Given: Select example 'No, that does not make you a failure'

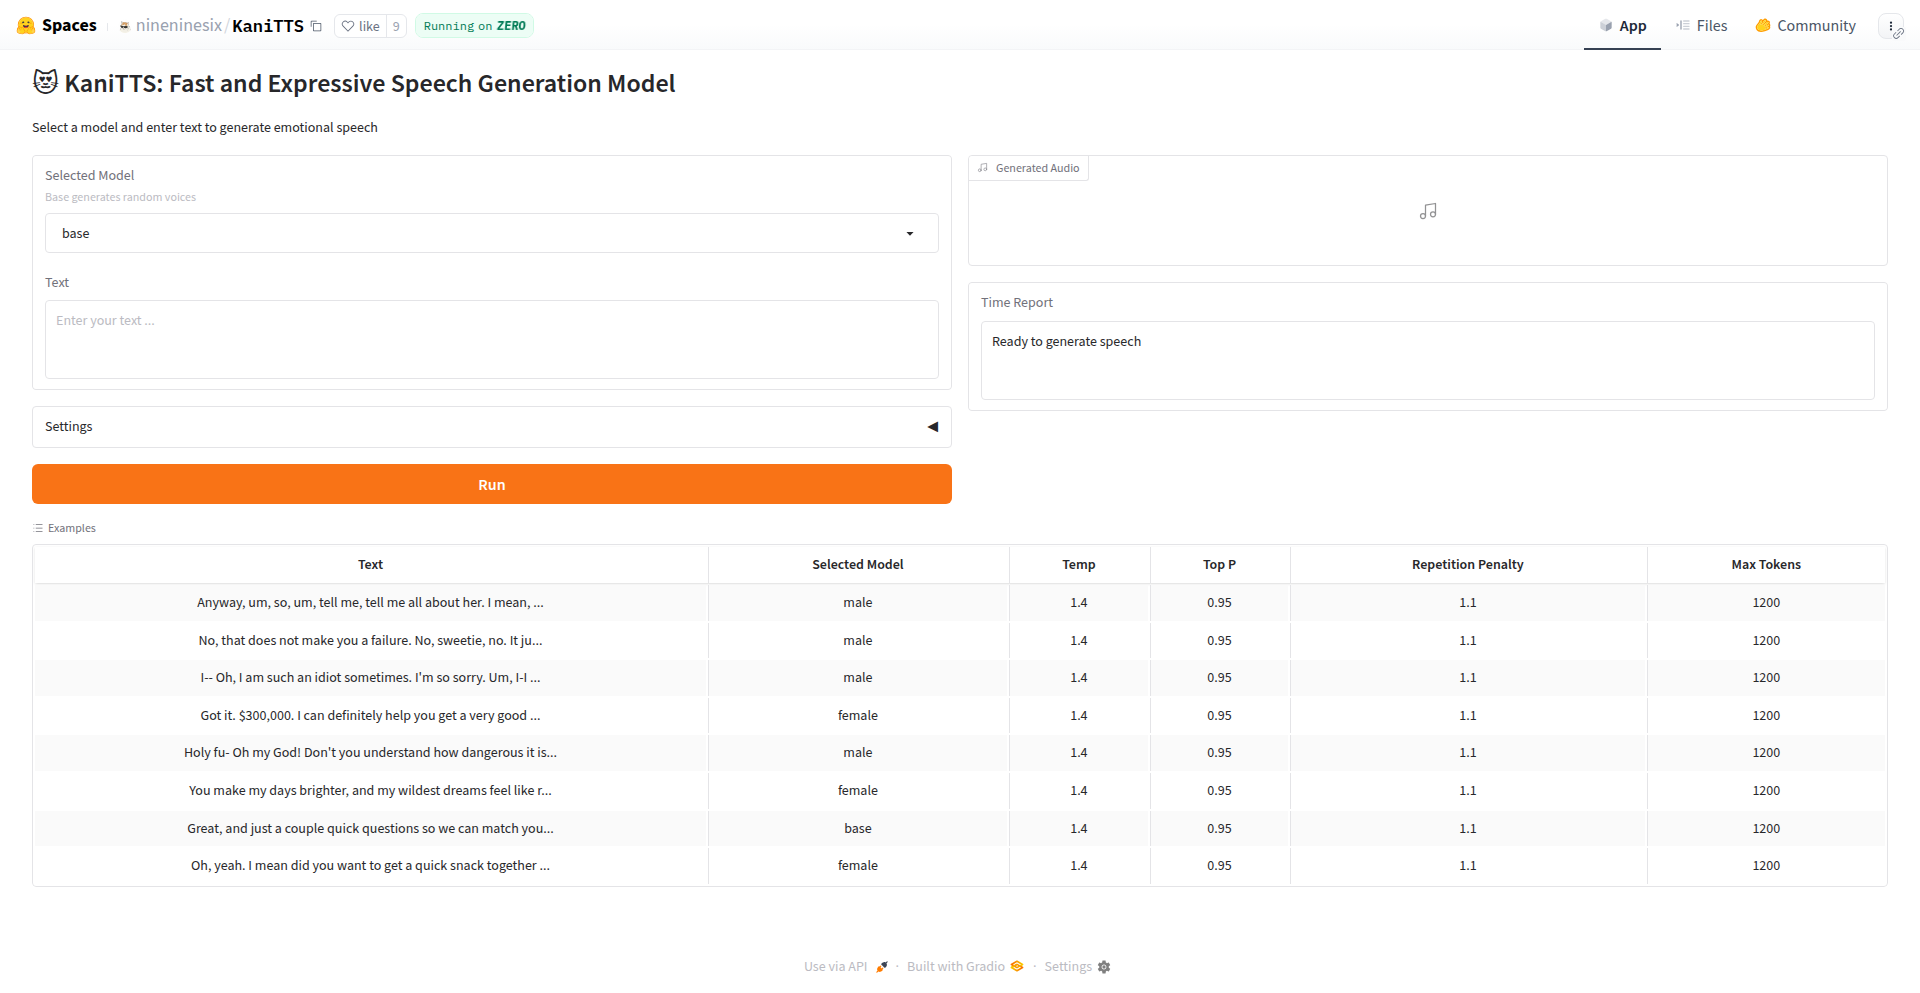Looking at the screenshot, I should coord(370,640).
